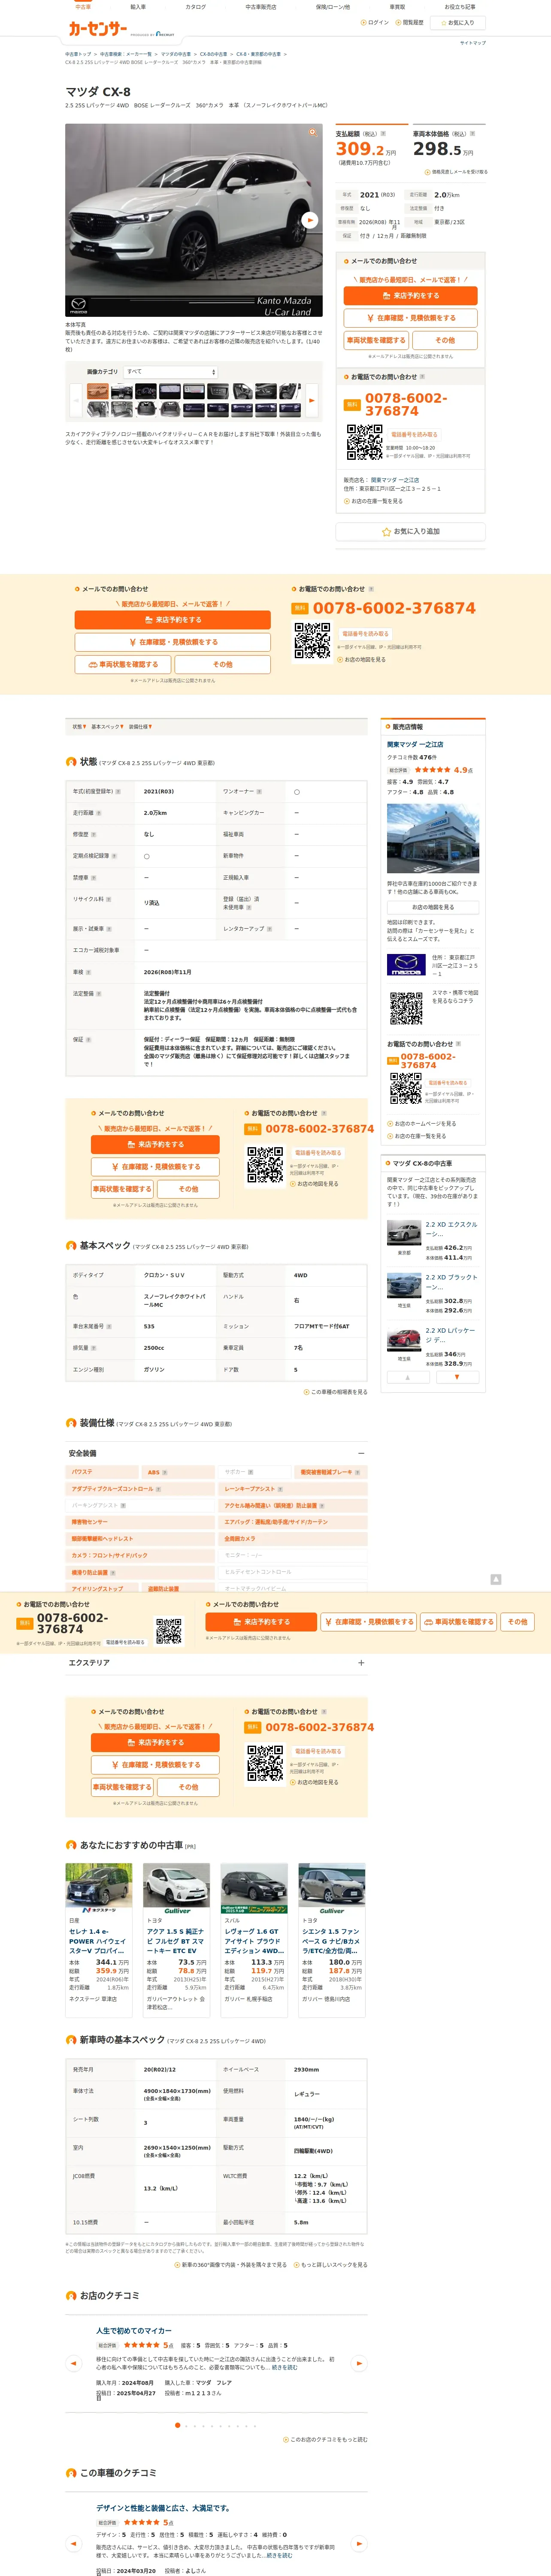Image resolution: width=551 pixels, height=2576 pixels.
Task: Click the help icon next to 保証
Action: coord(88,1039)
